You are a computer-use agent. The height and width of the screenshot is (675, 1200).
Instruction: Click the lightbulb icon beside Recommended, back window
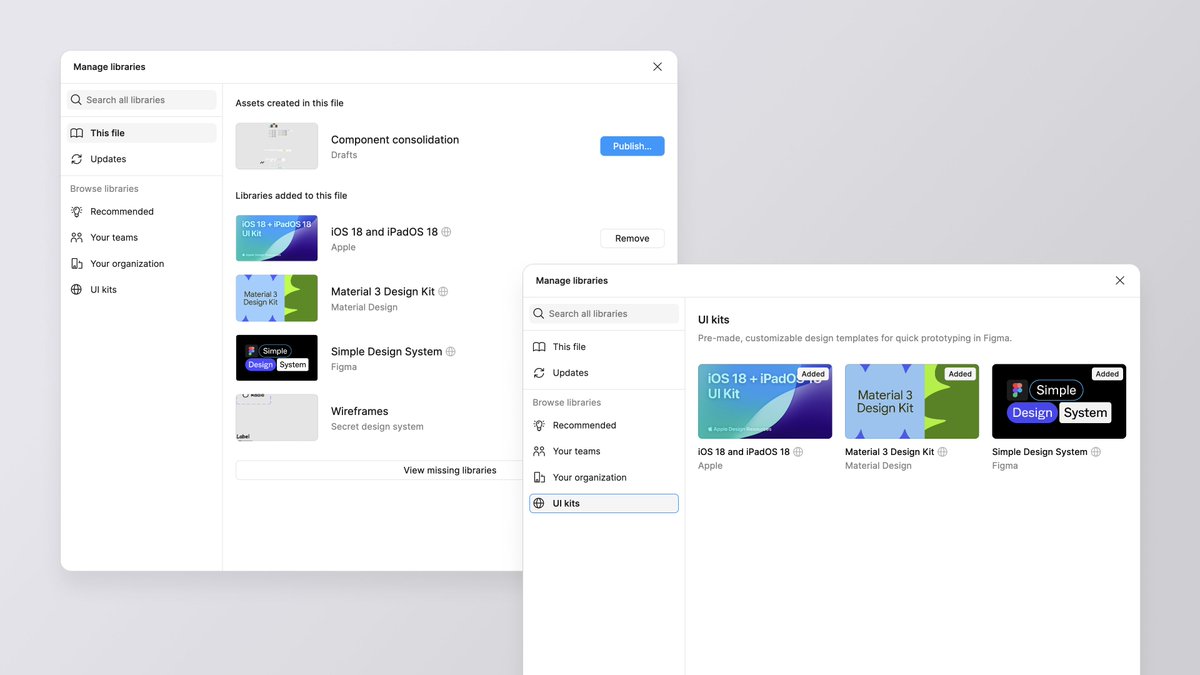pyautogui.click(x=76, y=211)
